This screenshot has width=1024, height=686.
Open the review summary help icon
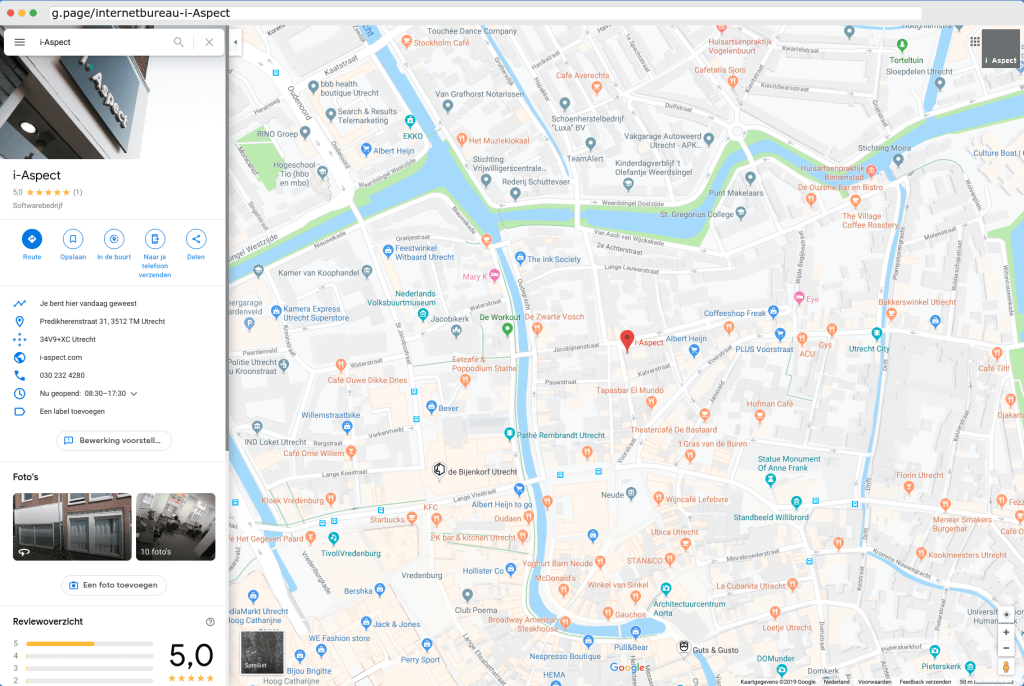click(210, 622)
